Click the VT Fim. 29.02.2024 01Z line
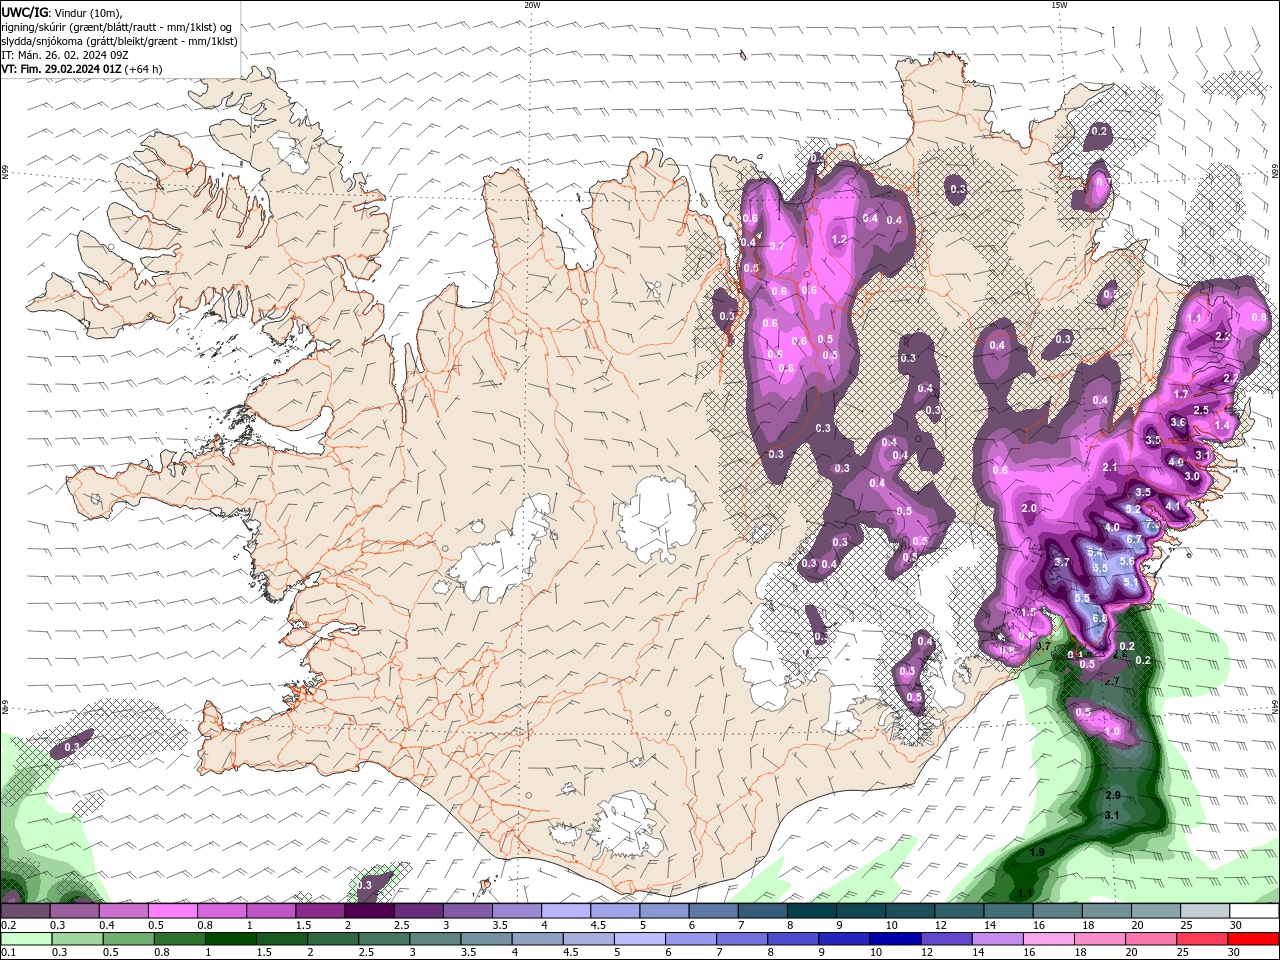Image resolution: width=1280 pixels, height=960 pixels. (82, 69)
